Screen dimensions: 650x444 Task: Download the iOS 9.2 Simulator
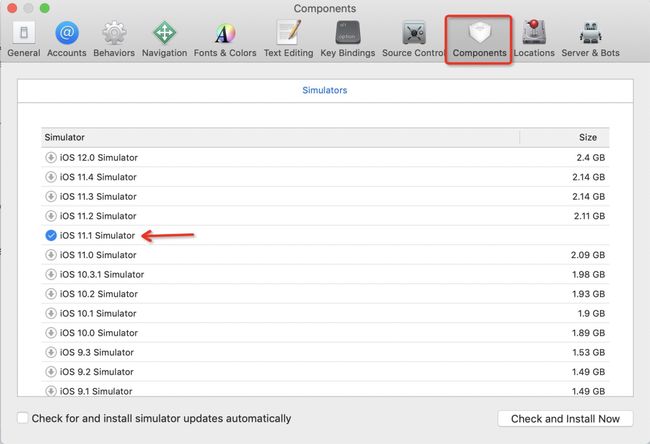coord(51,372)
